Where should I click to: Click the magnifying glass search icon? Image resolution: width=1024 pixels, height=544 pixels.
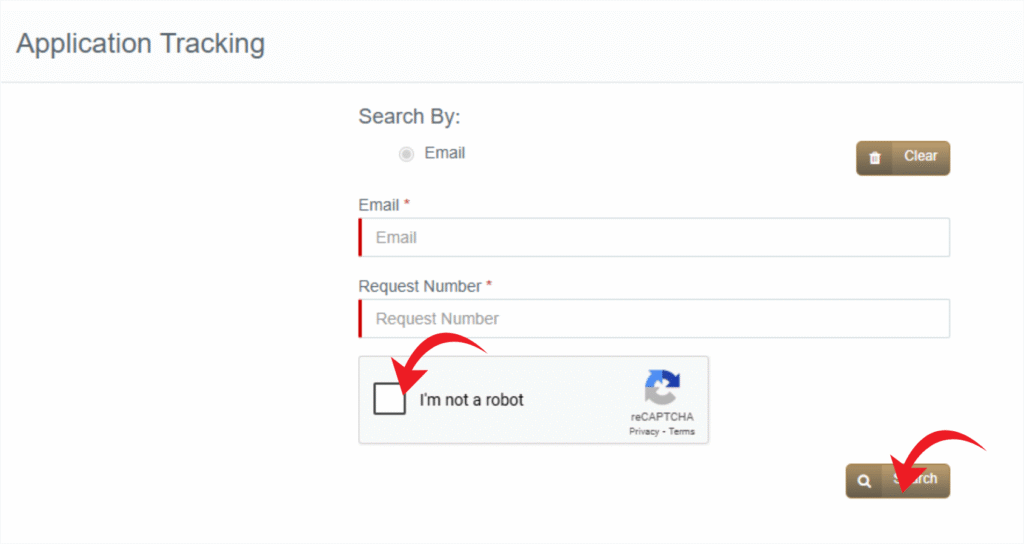pos(864,481)
